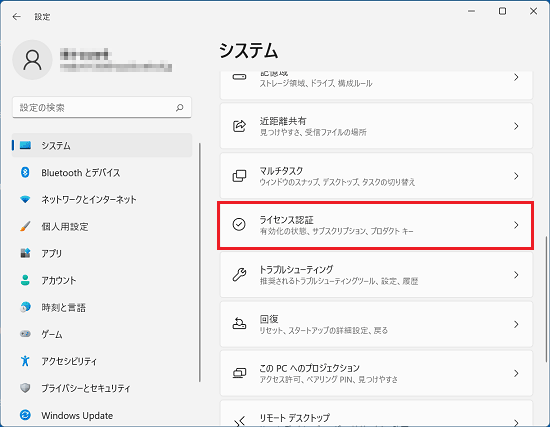
Task: Open リモート デスクトップ title text
Action: pyautogui.click(x=295, y=418)
